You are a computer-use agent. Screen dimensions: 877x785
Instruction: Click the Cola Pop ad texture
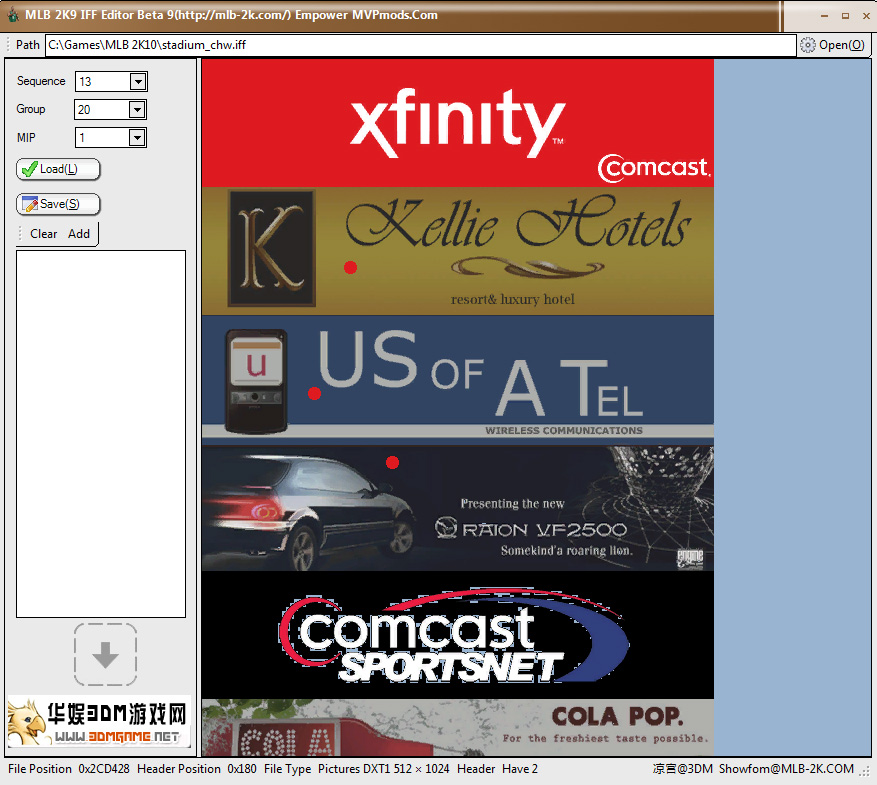[458, 727]
